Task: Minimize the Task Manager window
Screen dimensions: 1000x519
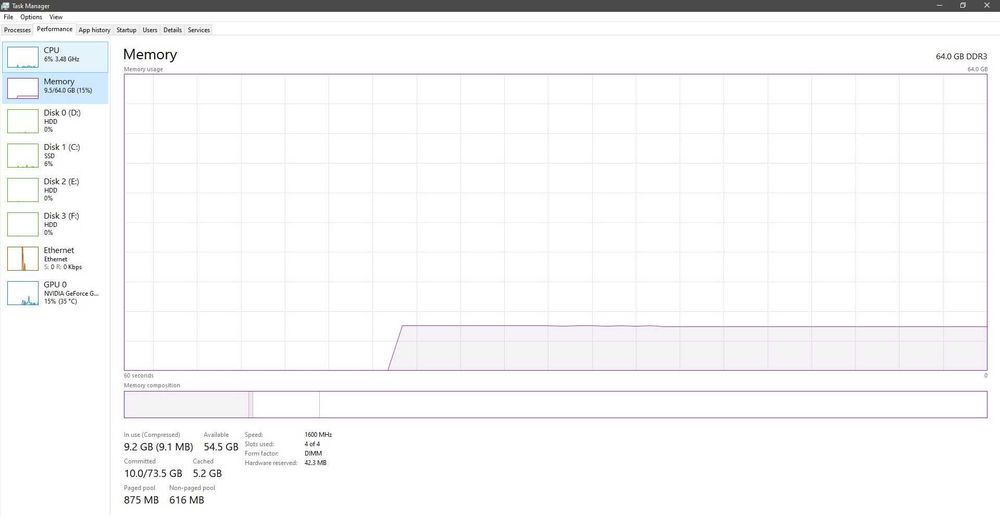Action: click(x=939, y=6)
